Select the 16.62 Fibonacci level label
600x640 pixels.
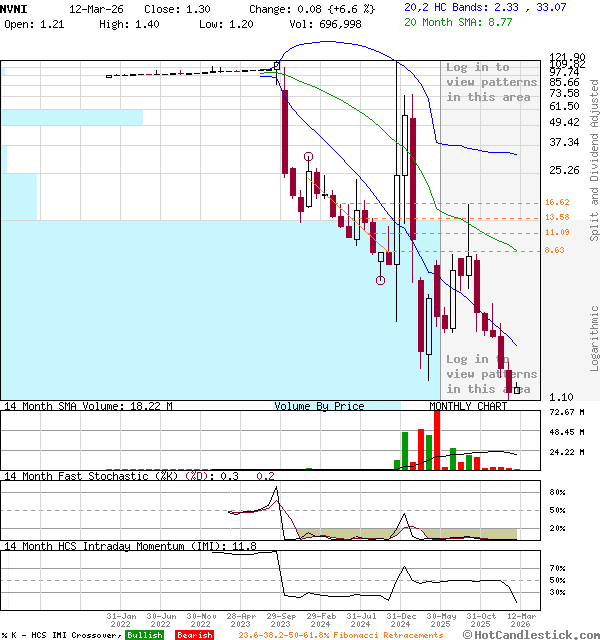(x=557, y=202)
